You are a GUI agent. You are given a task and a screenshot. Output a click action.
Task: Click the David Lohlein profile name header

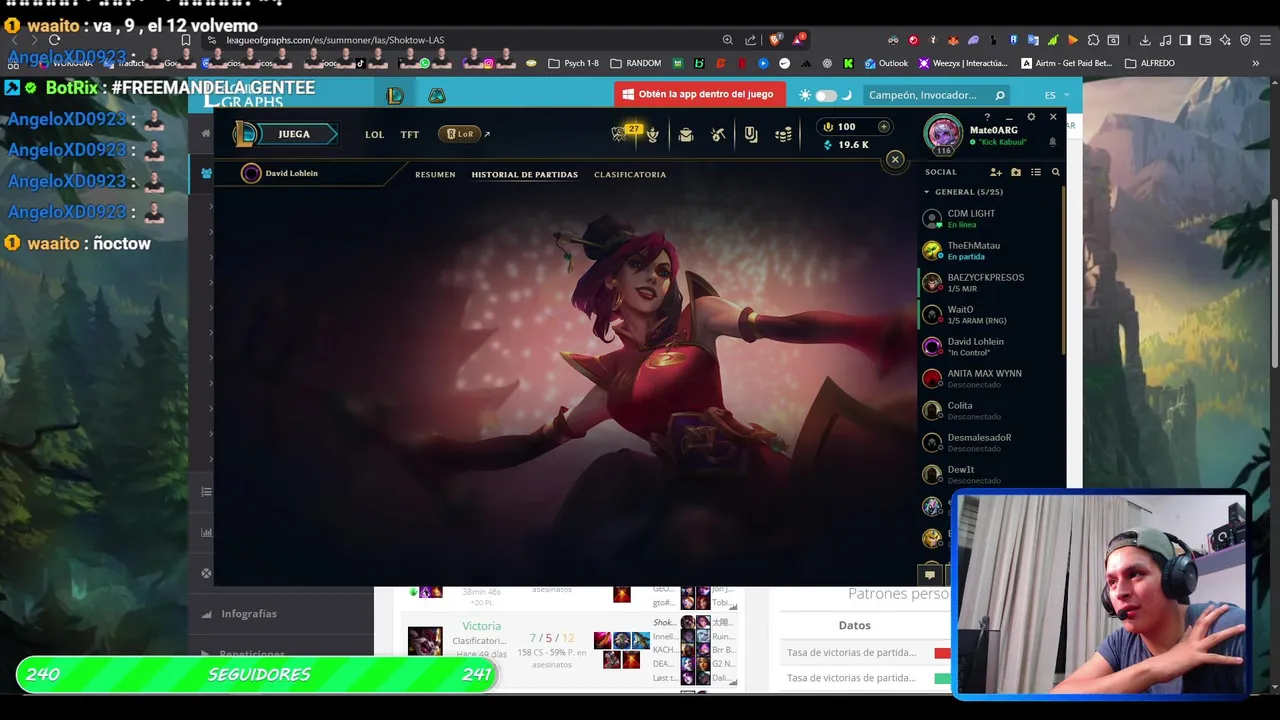point(291,173)
